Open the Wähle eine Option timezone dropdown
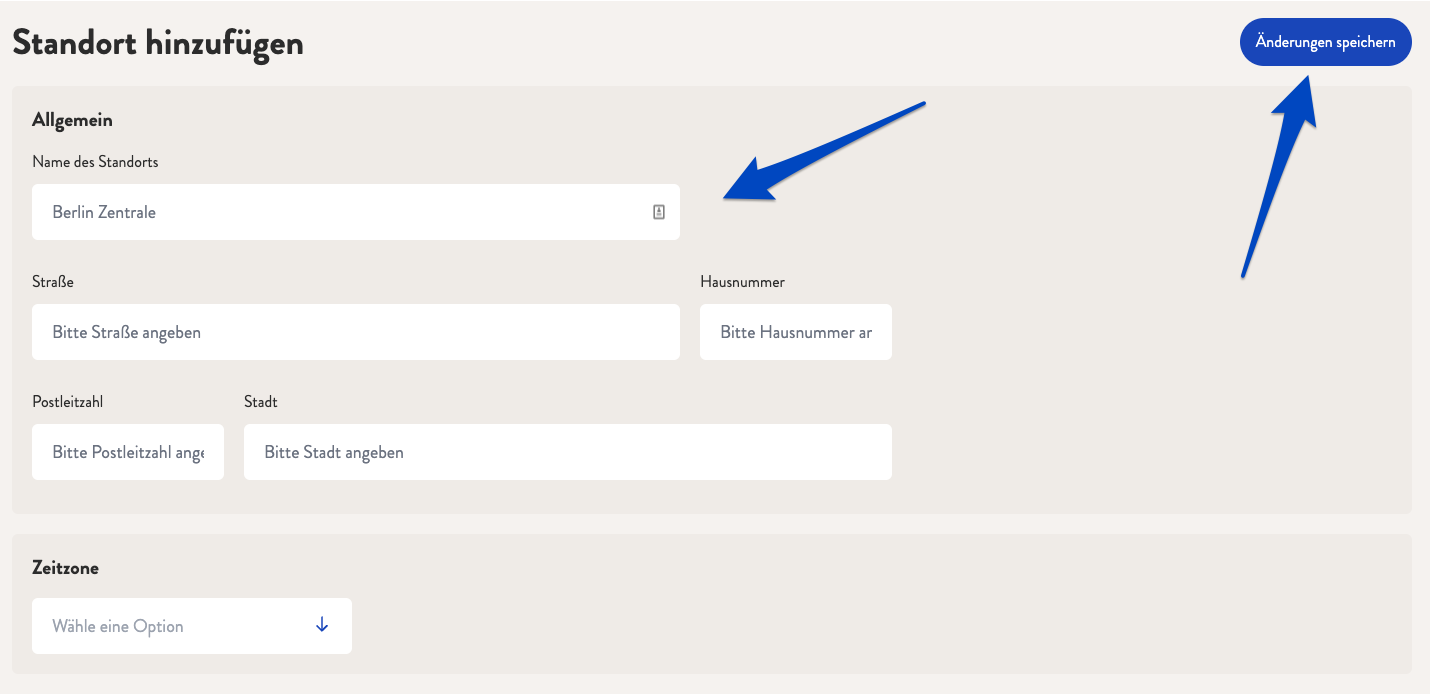This screenshot has height=695, width=1430. [x=192, y=626]
